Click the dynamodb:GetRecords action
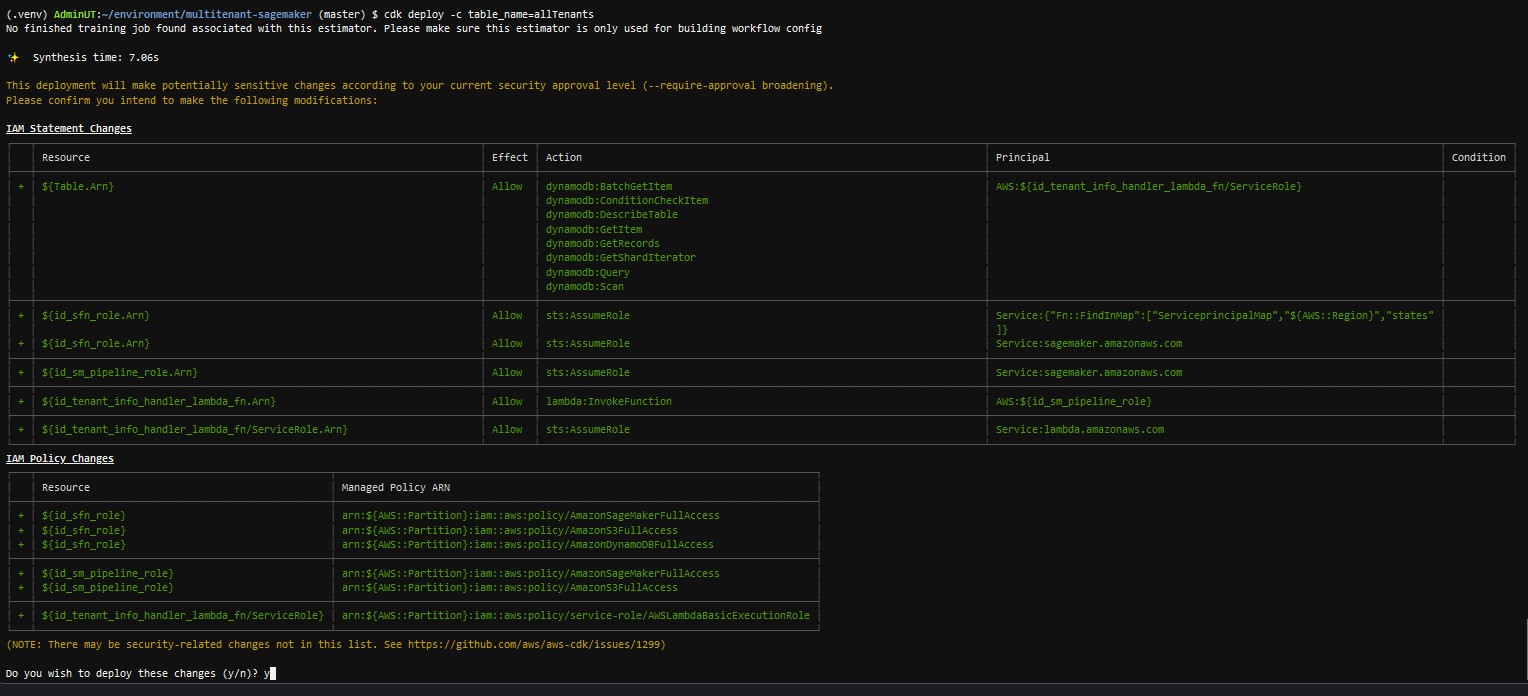 click(x=603, y=244)
